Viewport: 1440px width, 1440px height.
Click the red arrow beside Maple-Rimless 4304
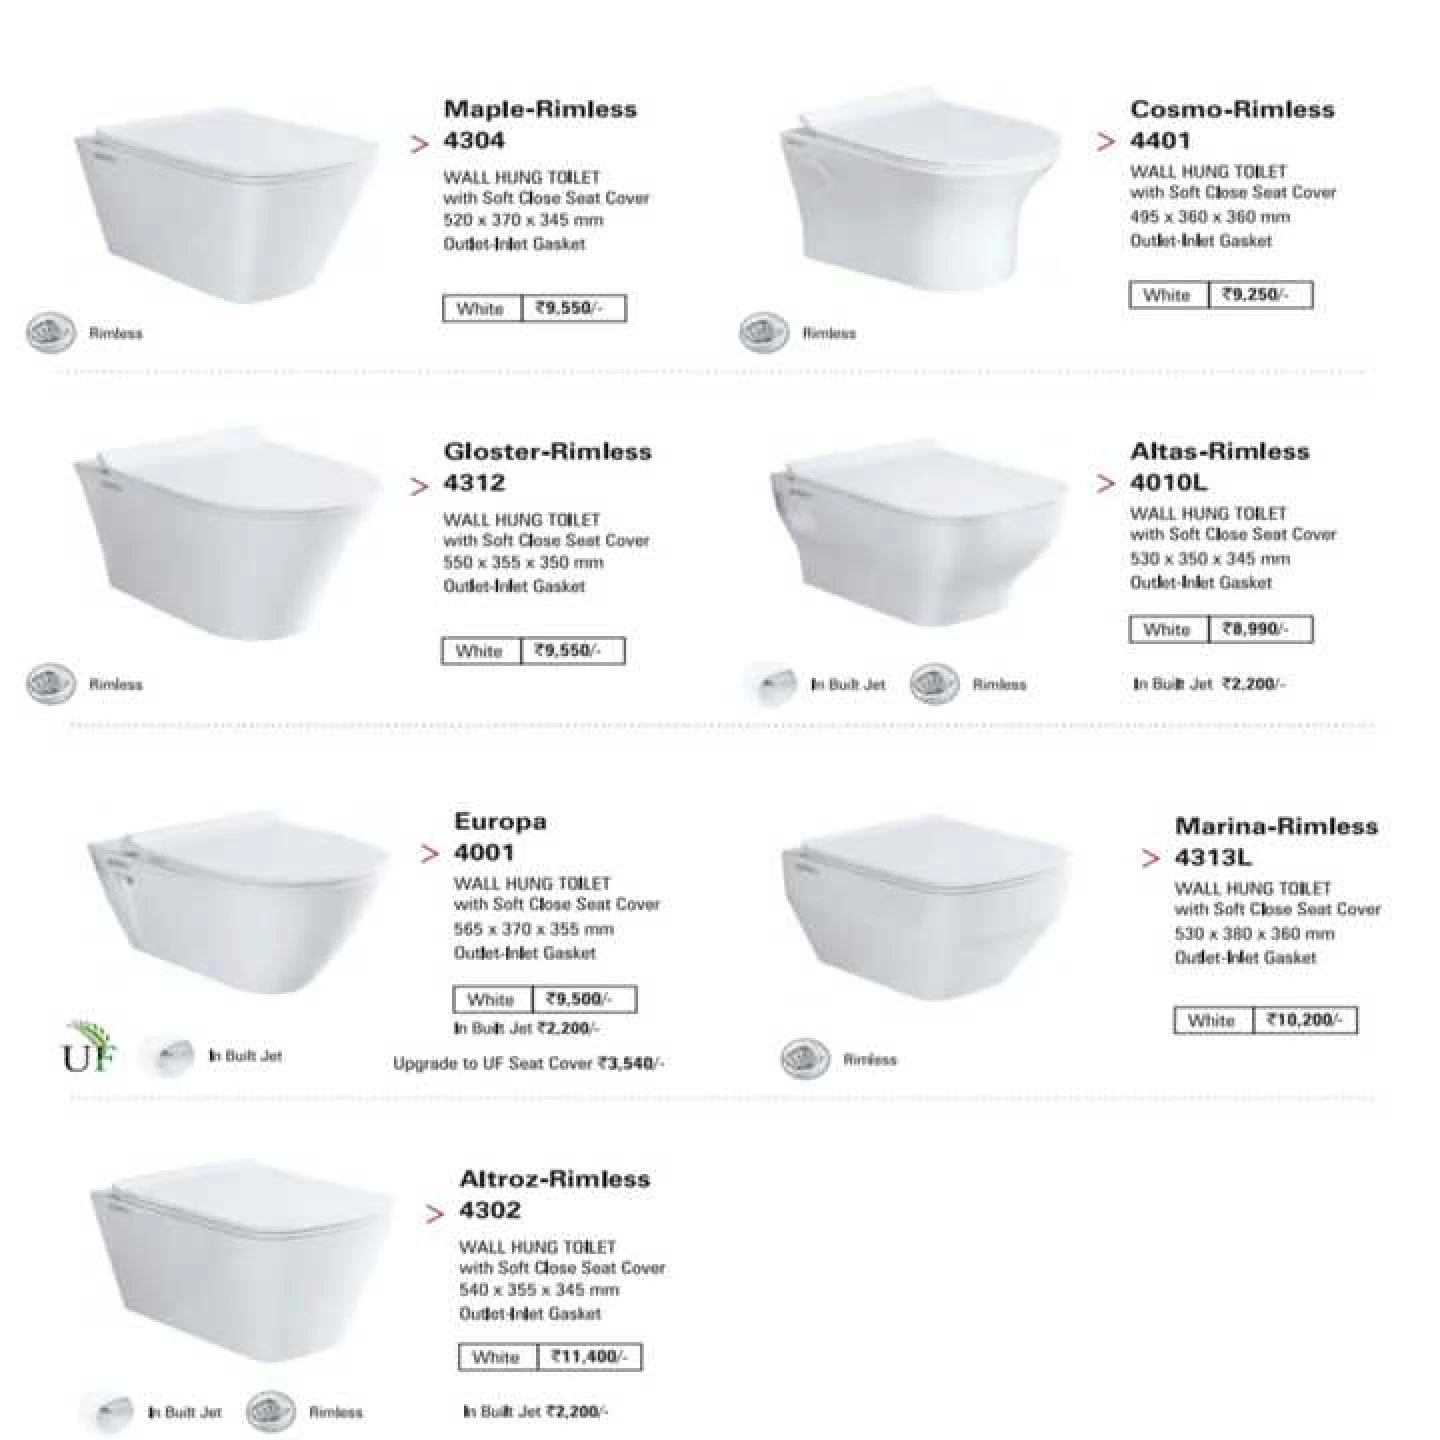[x=420, y=144]
